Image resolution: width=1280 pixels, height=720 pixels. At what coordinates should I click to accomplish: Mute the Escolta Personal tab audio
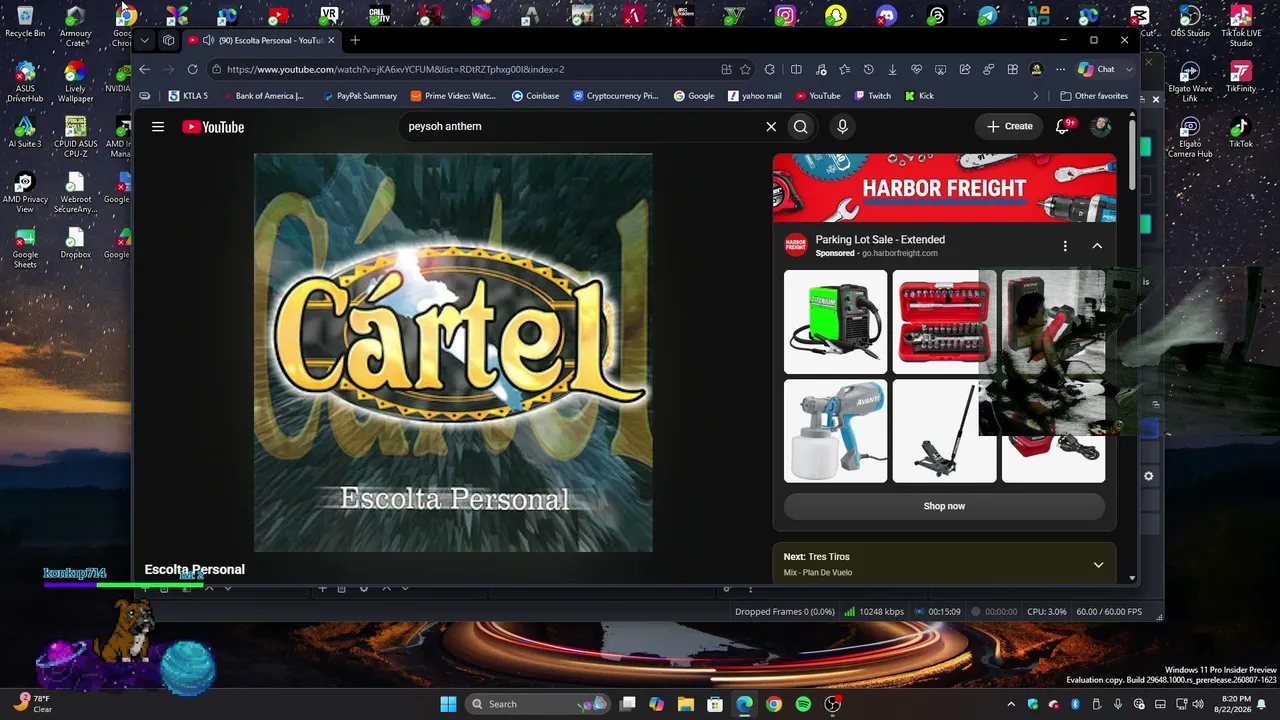click(207, 40)
